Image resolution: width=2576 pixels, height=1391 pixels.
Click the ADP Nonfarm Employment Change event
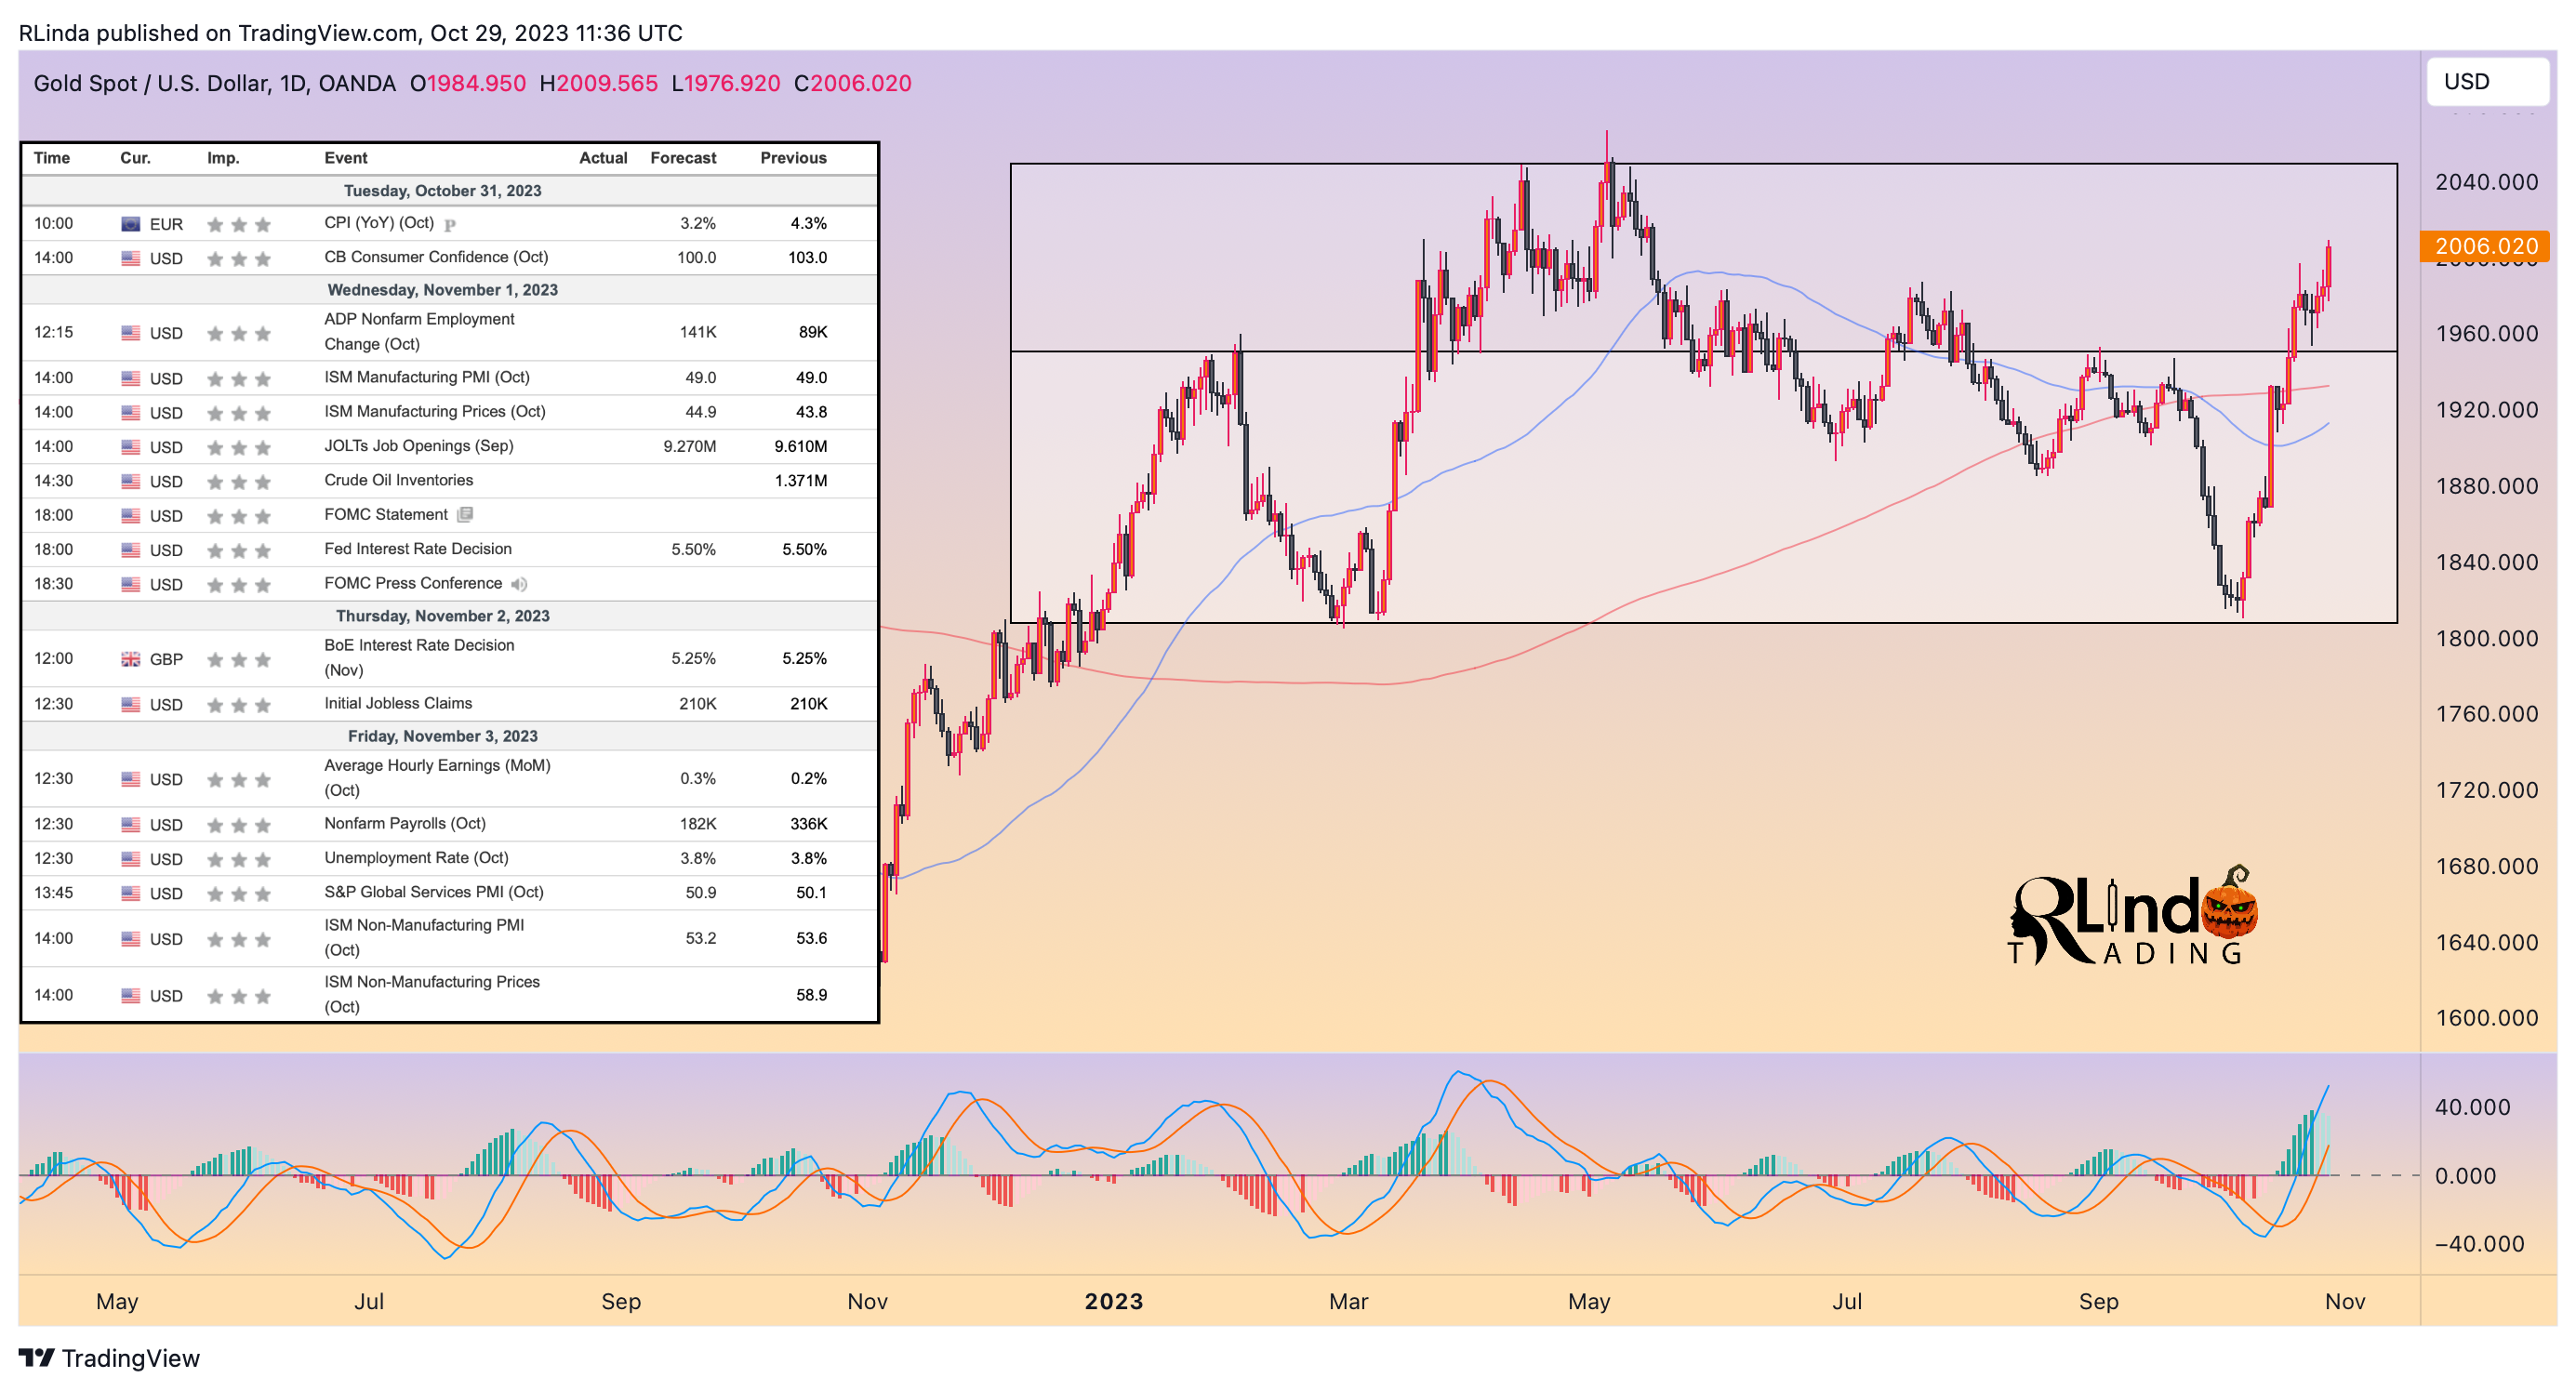[x=419, y=331]
